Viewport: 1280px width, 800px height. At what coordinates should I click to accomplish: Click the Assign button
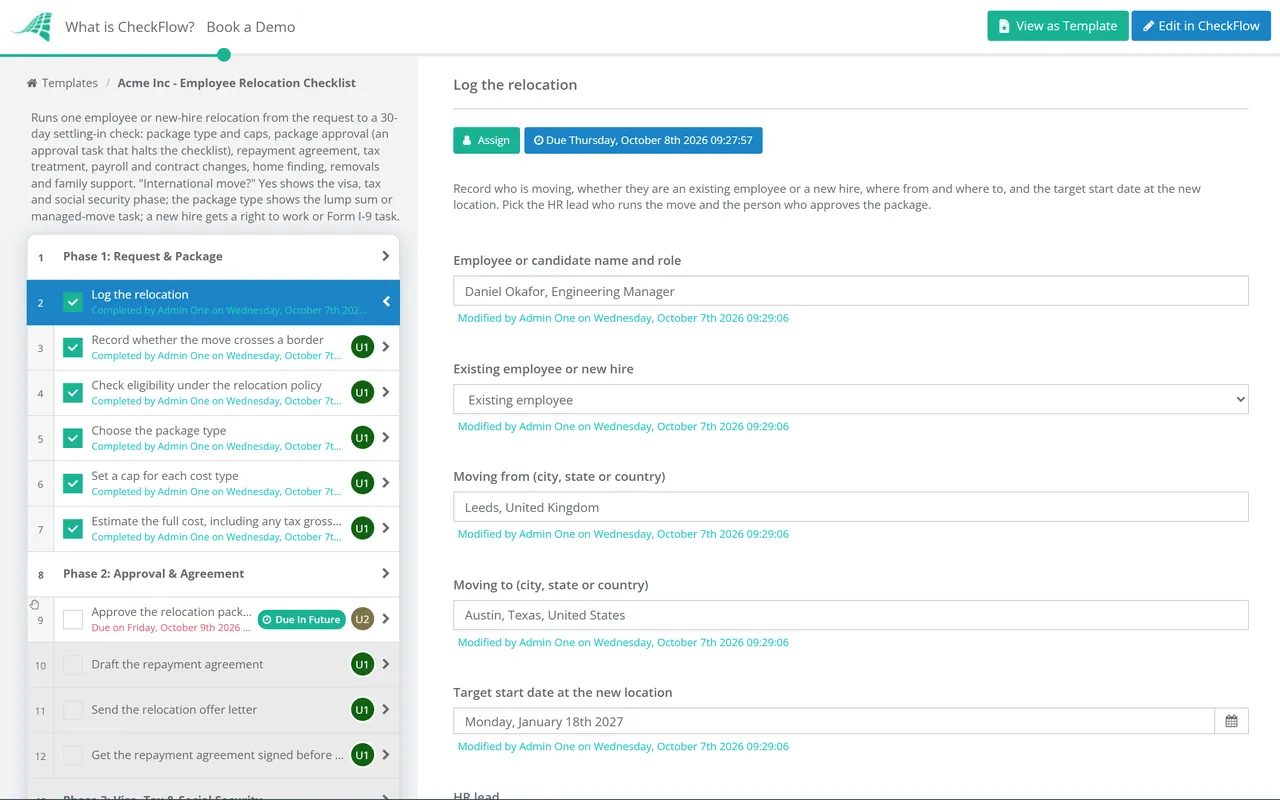pos(487,140)
